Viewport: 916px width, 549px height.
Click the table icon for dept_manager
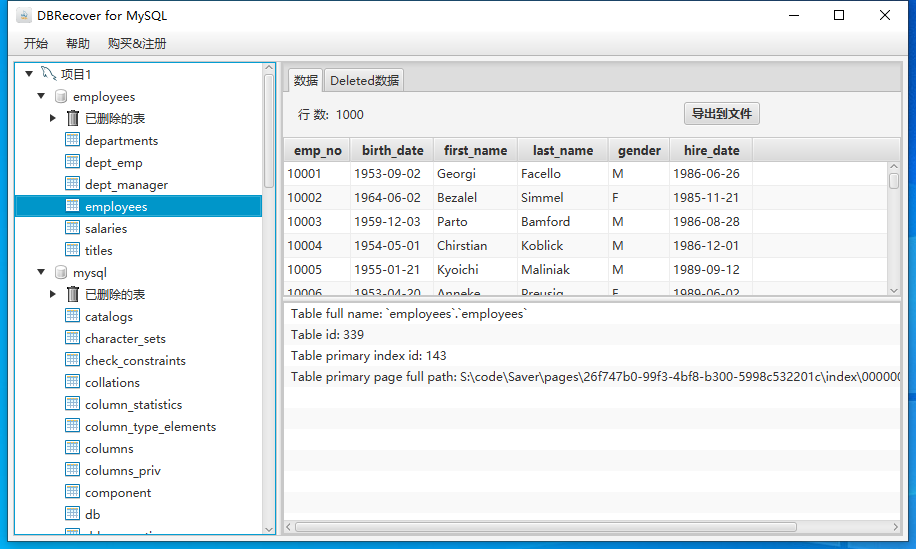click(x=72, y=183)
